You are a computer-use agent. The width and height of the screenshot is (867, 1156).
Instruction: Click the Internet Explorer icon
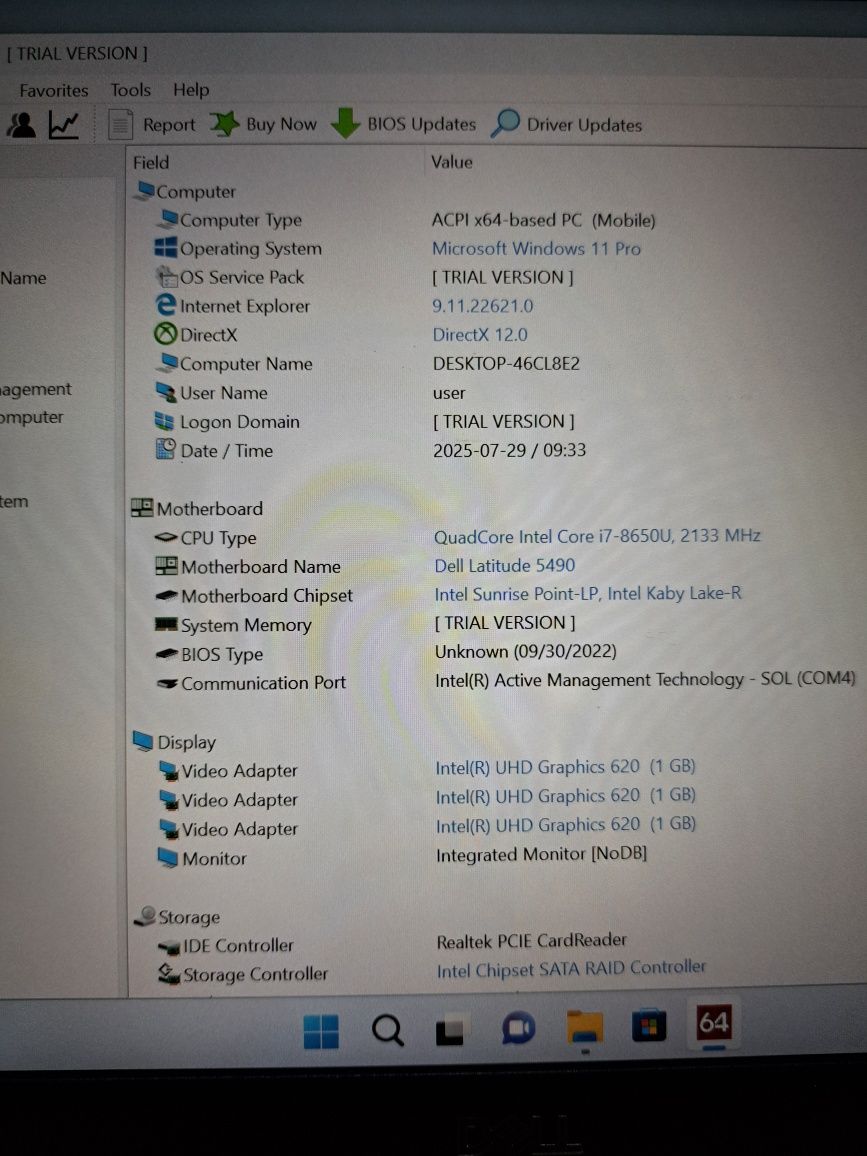tap(166, 304)
